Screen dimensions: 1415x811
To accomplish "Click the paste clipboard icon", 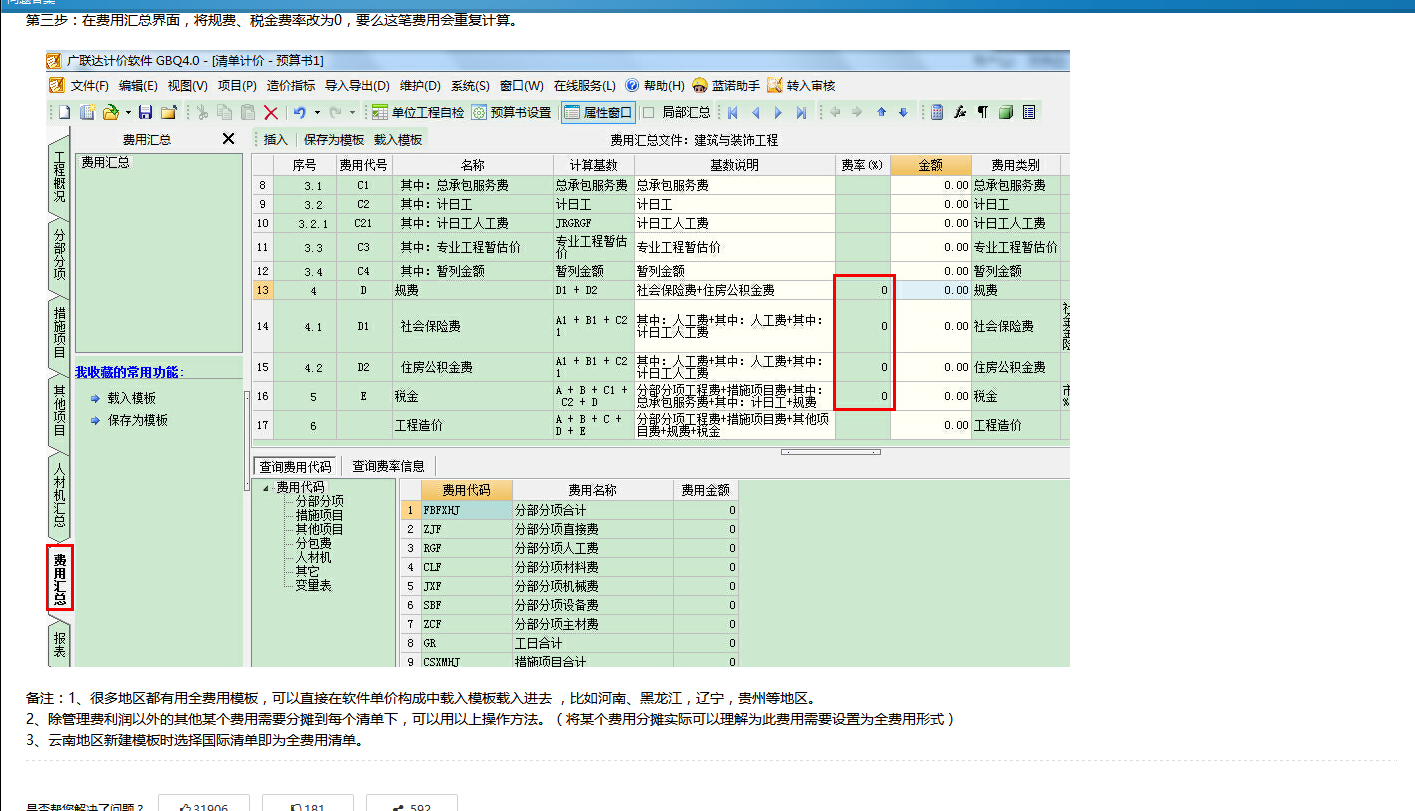I will (x=247, y=112).
